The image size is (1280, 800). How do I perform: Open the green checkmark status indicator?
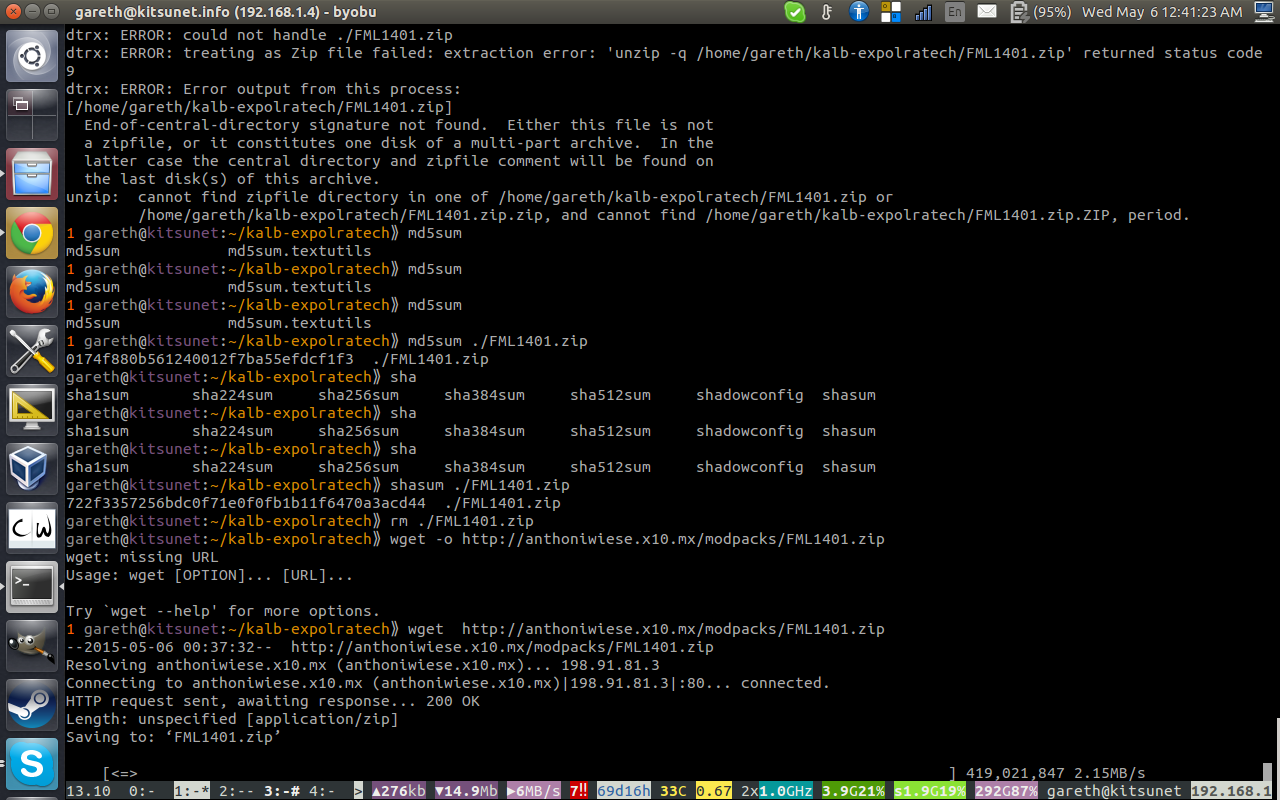[x=795, y=12]
